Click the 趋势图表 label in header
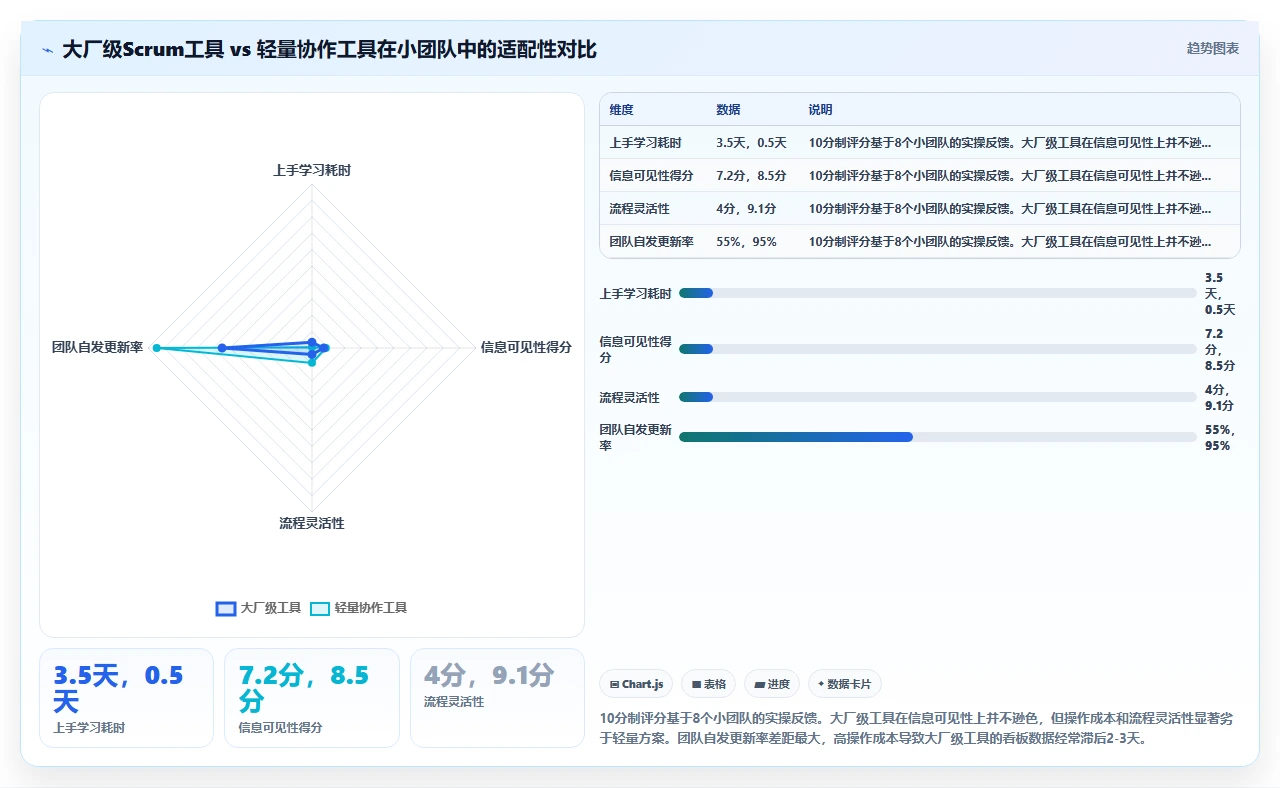This screenshot has width=1280, height=788. click(1213, 48)
